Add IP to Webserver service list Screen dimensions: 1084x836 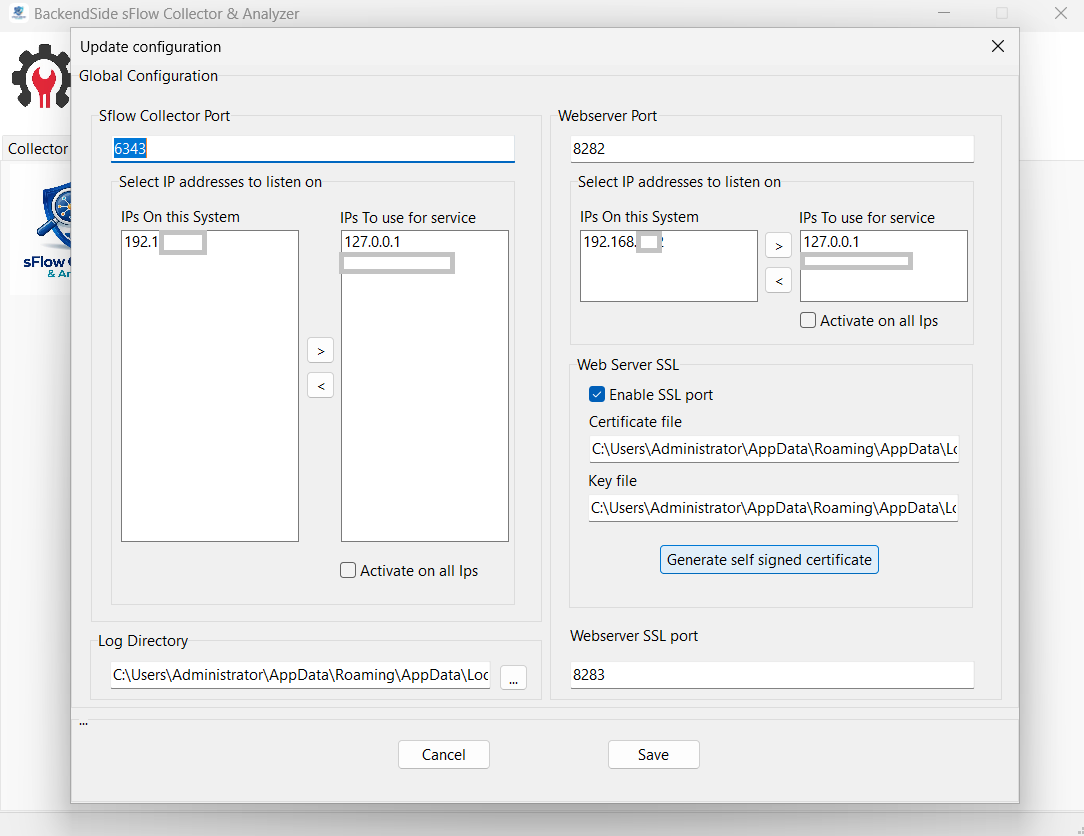coord(778,245)
